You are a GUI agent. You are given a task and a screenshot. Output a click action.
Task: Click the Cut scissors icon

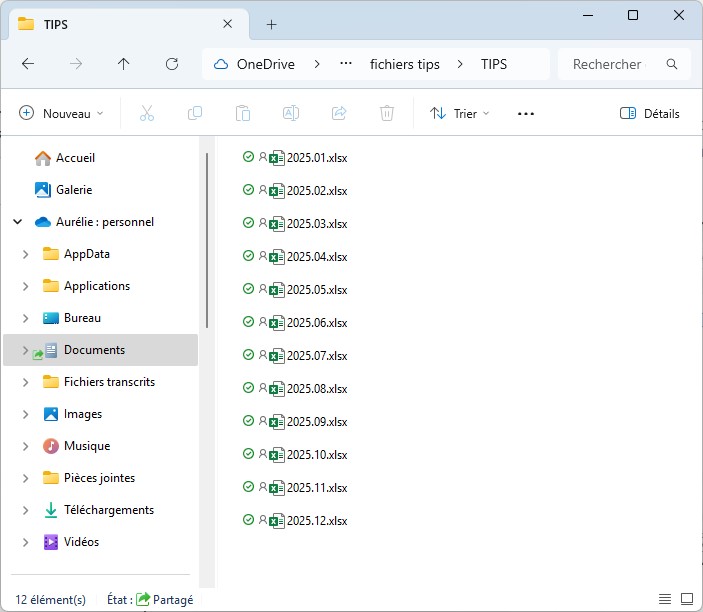tap(147, 113)
